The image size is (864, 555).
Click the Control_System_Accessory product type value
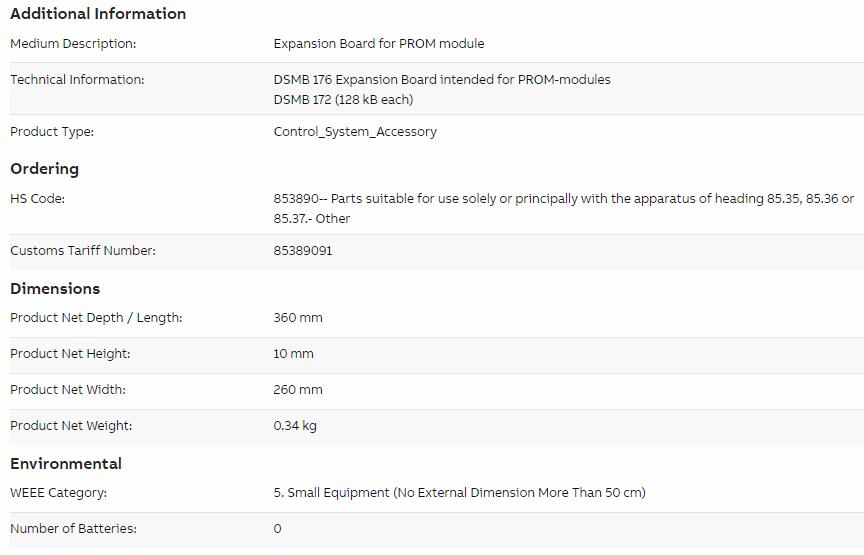(x=355, y=132)
